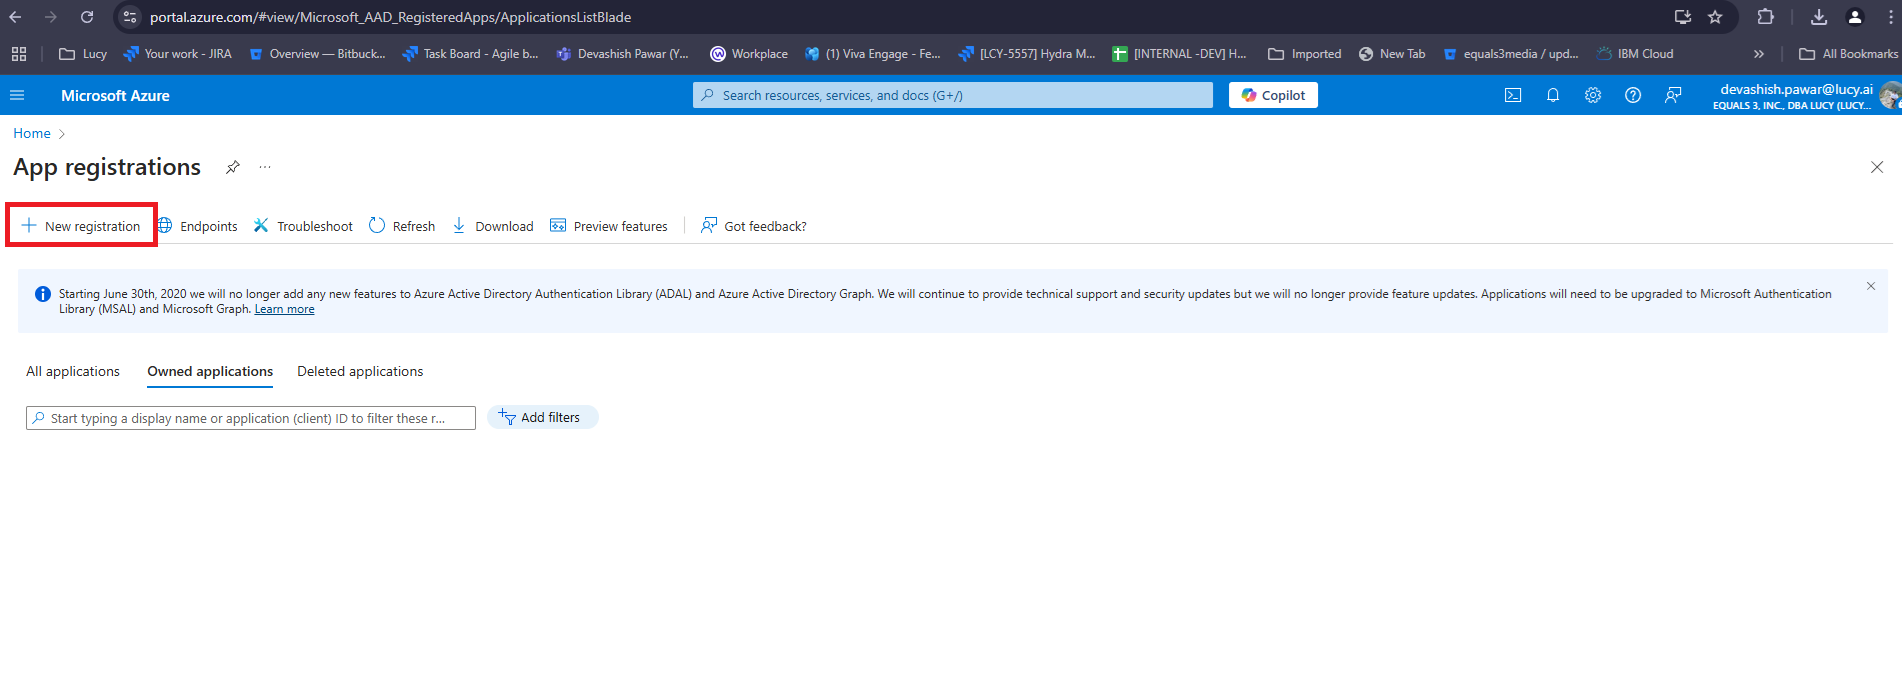Follow the Learn more link in banner
Viewport: 1902px width, 700px height.
click(x=284, y=310)
